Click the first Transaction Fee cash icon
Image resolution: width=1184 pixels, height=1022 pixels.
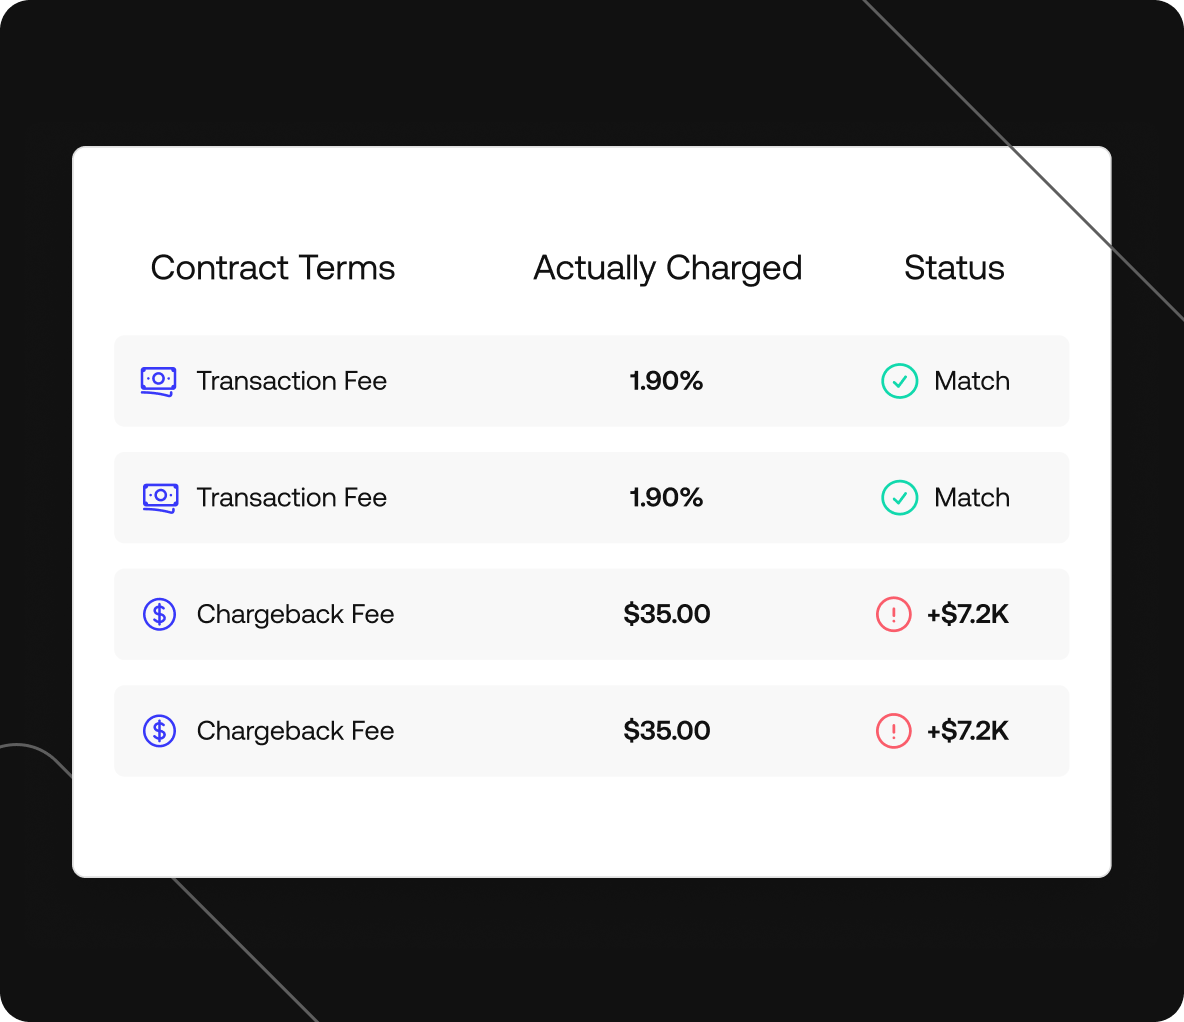tap(159, 381)
